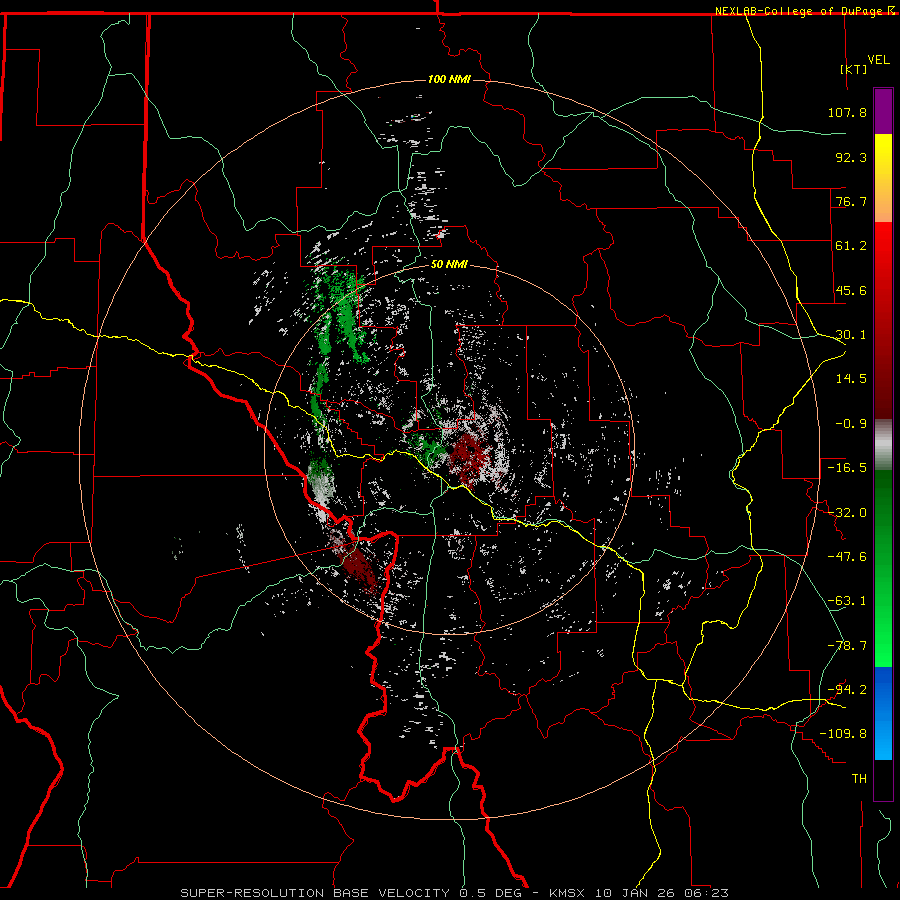The image size is (900, 900).
Task: Click the green segment of velocity color bar
Action: [x=883, y=568]
